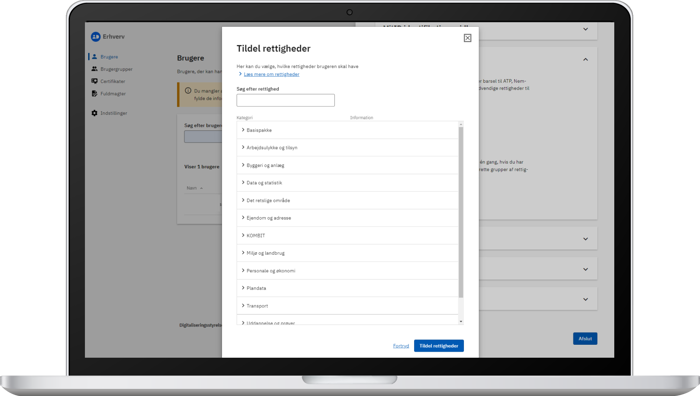Expand the KOMBIT category
This screenshot has width=700, height=396.
click(x=347, y=235)
